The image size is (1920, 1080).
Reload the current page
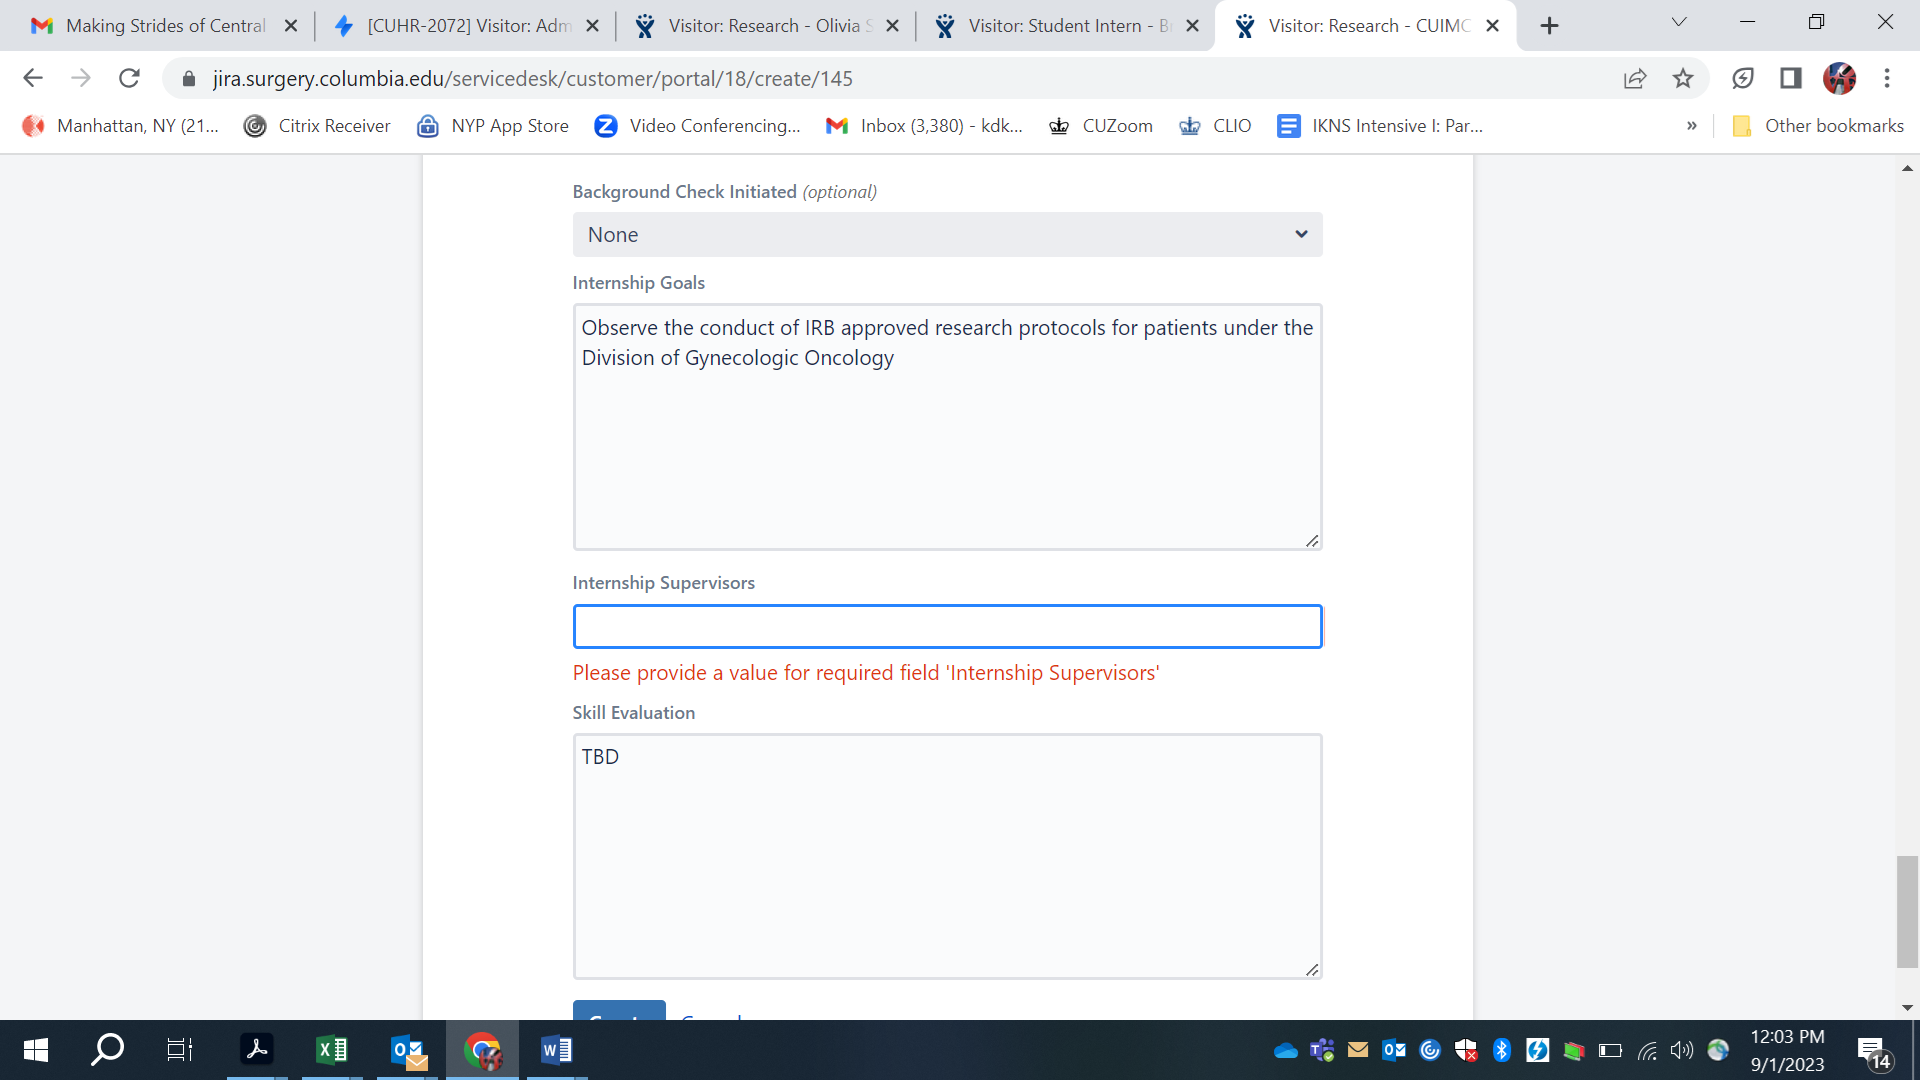(x=129, y=78)
